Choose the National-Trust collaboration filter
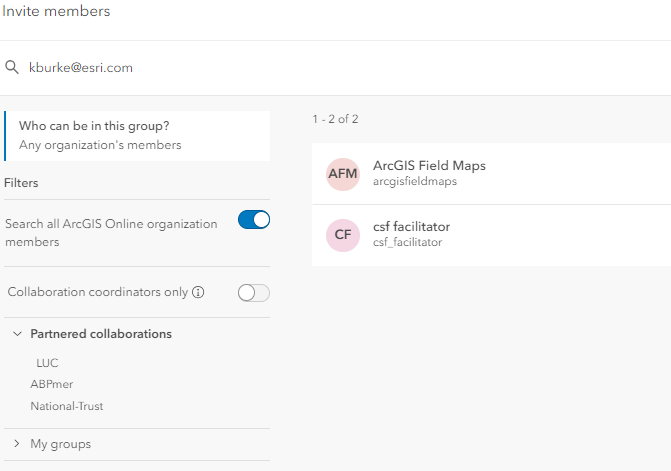This screenshot has height=471, width=671. (x=67, y=406)
